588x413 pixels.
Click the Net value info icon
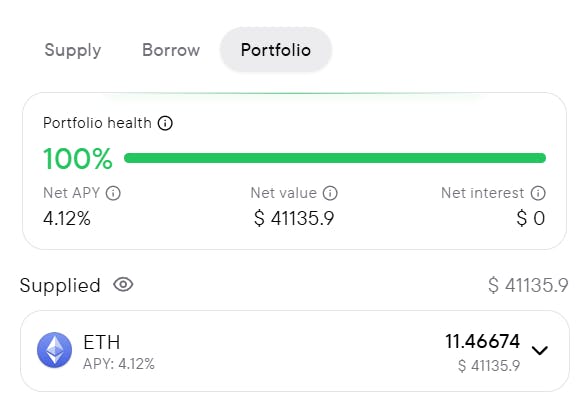[330, 193]
